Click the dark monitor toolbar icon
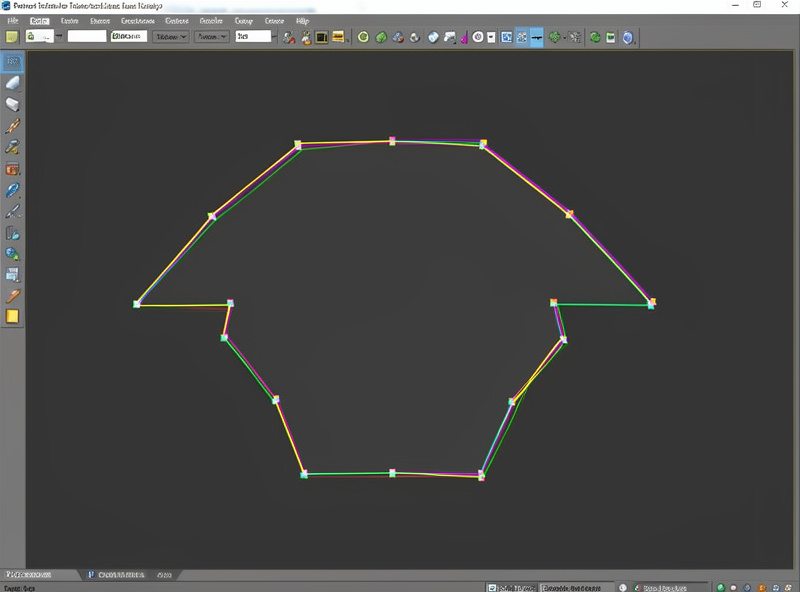This screenshot has height=592, width=800. tap(321, 37)
